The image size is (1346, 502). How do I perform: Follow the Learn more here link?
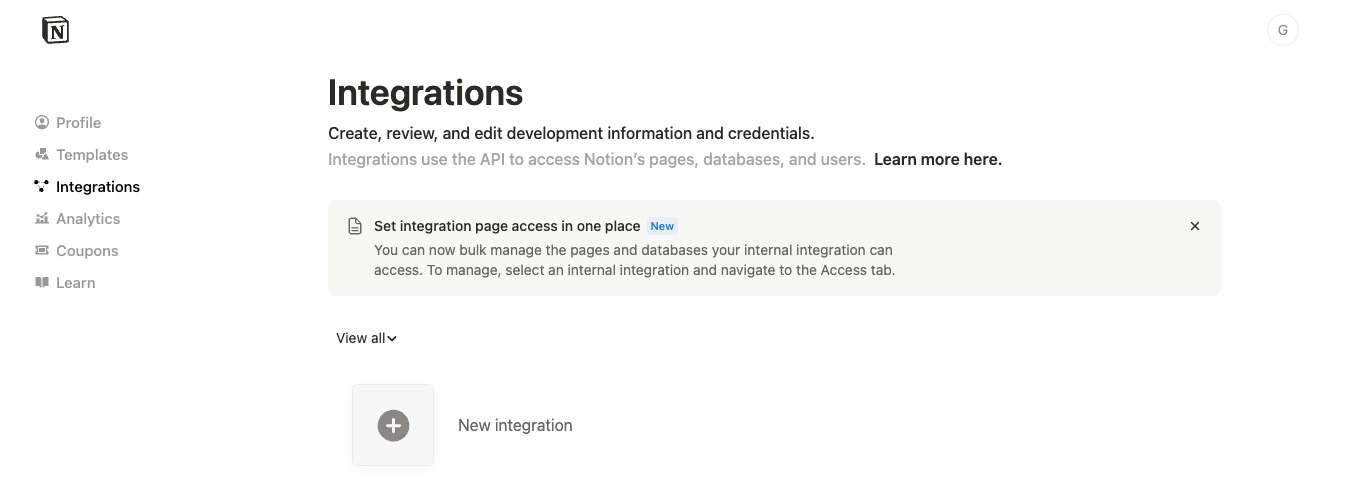click(937, 159)
